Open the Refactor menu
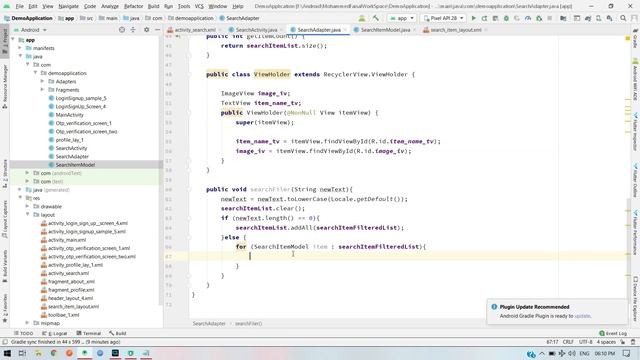The image size is (640, 360). 133,7
